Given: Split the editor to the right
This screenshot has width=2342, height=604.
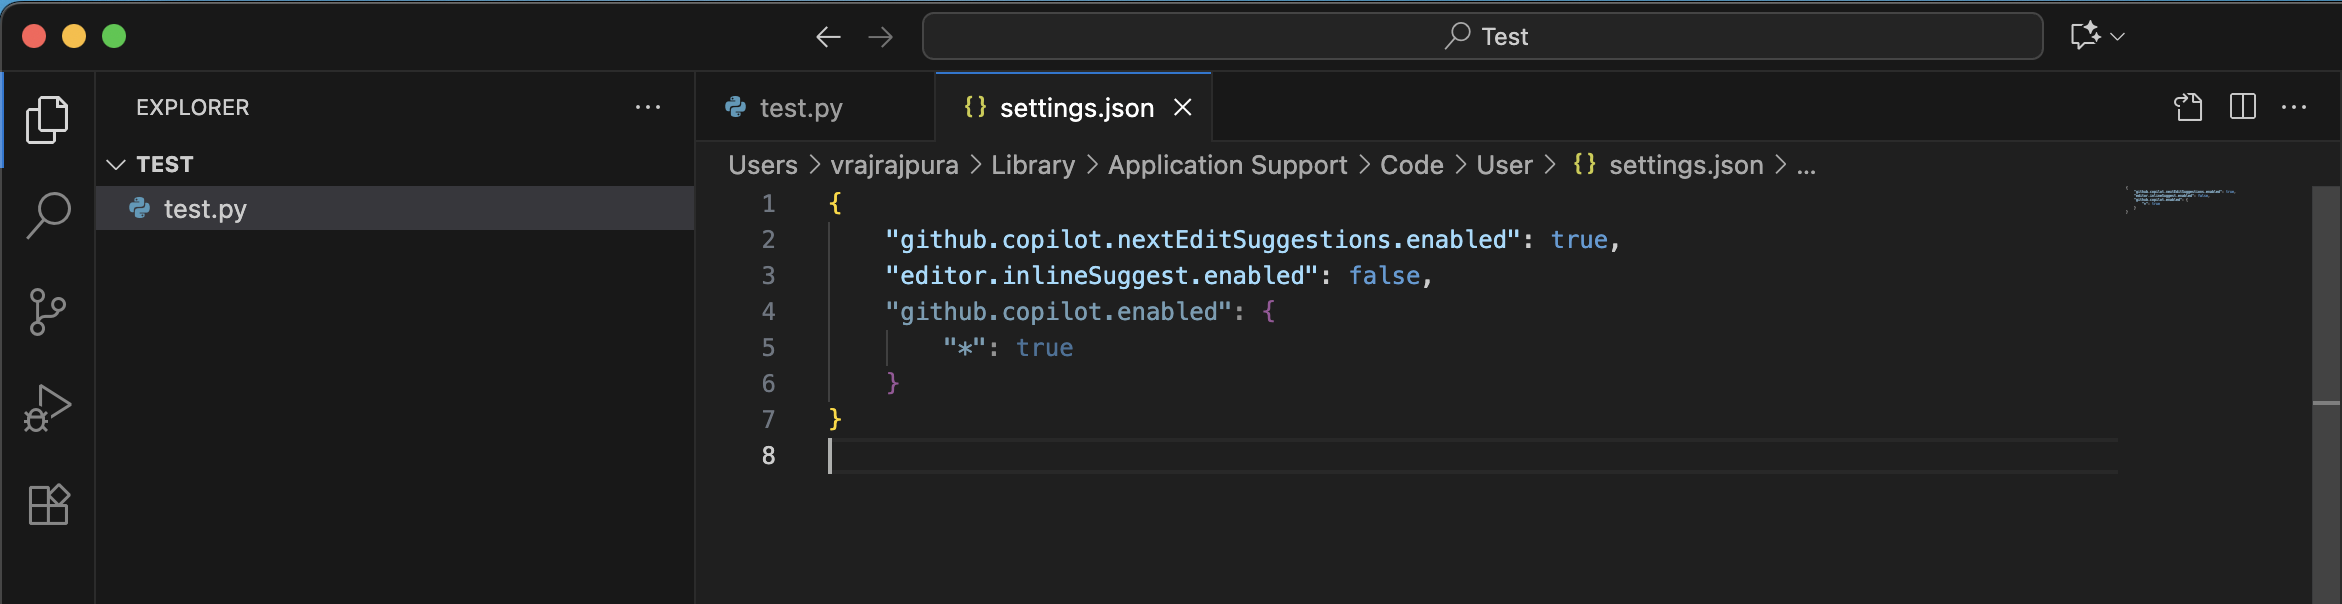Looking at the screenshot, I should [x=2243, y=107].
